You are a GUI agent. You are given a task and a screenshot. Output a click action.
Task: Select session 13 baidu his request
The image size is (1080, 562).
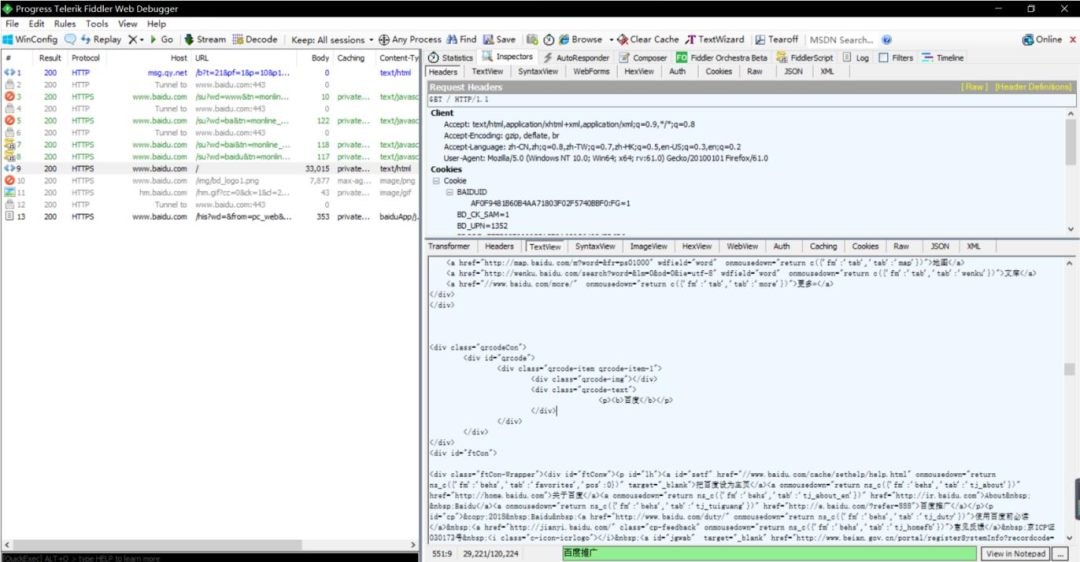[x=209, y=216]
